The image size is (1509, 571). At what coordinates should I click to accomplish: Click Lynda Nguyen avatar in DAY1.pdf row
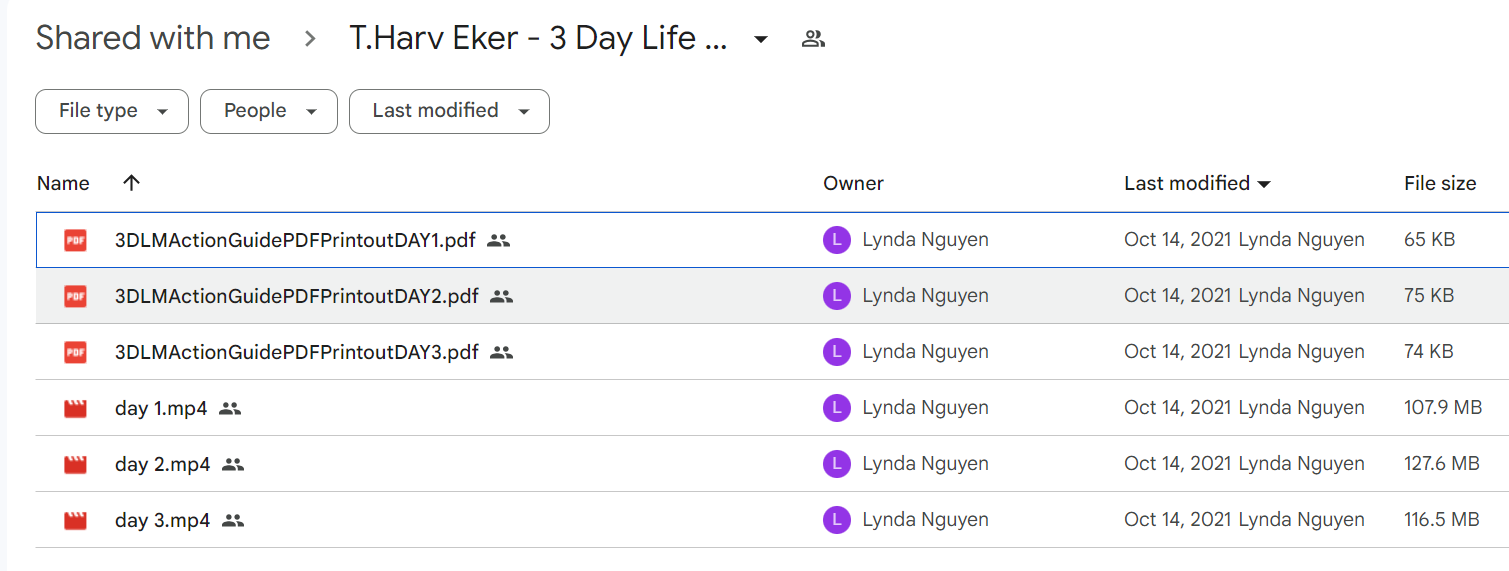point(836,240)
